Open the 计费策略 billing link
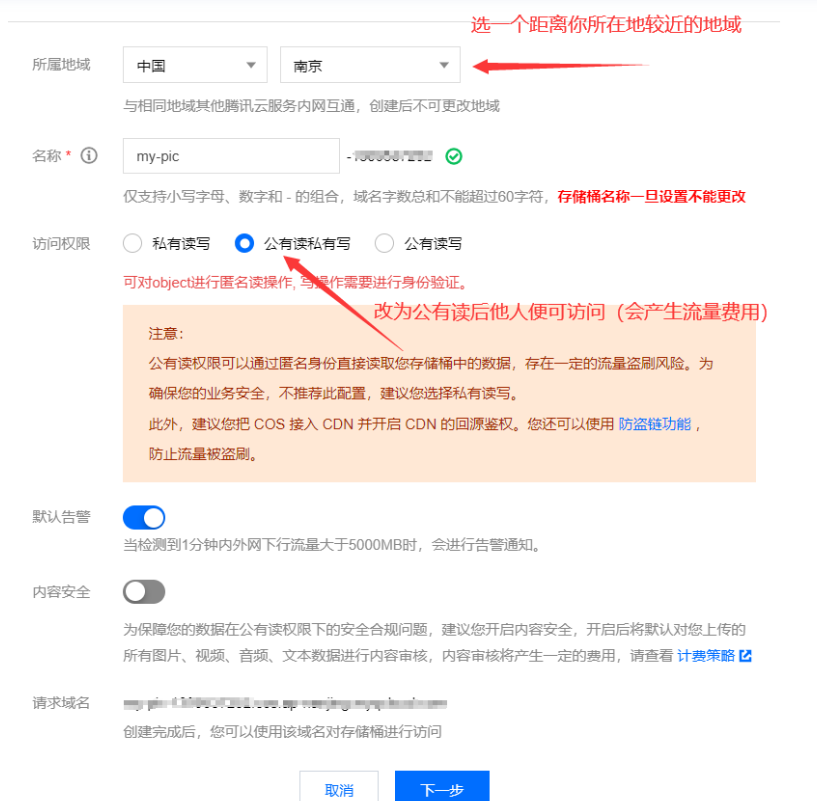This screenshot has width=817, height=801. point(705,656)
